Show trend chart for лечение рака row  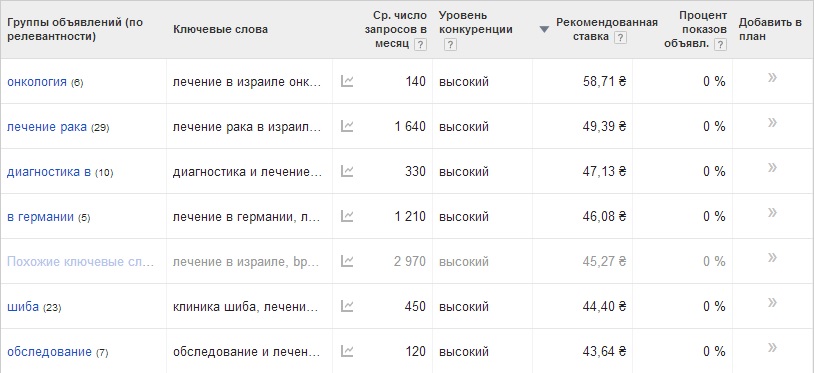coord(347,126)
